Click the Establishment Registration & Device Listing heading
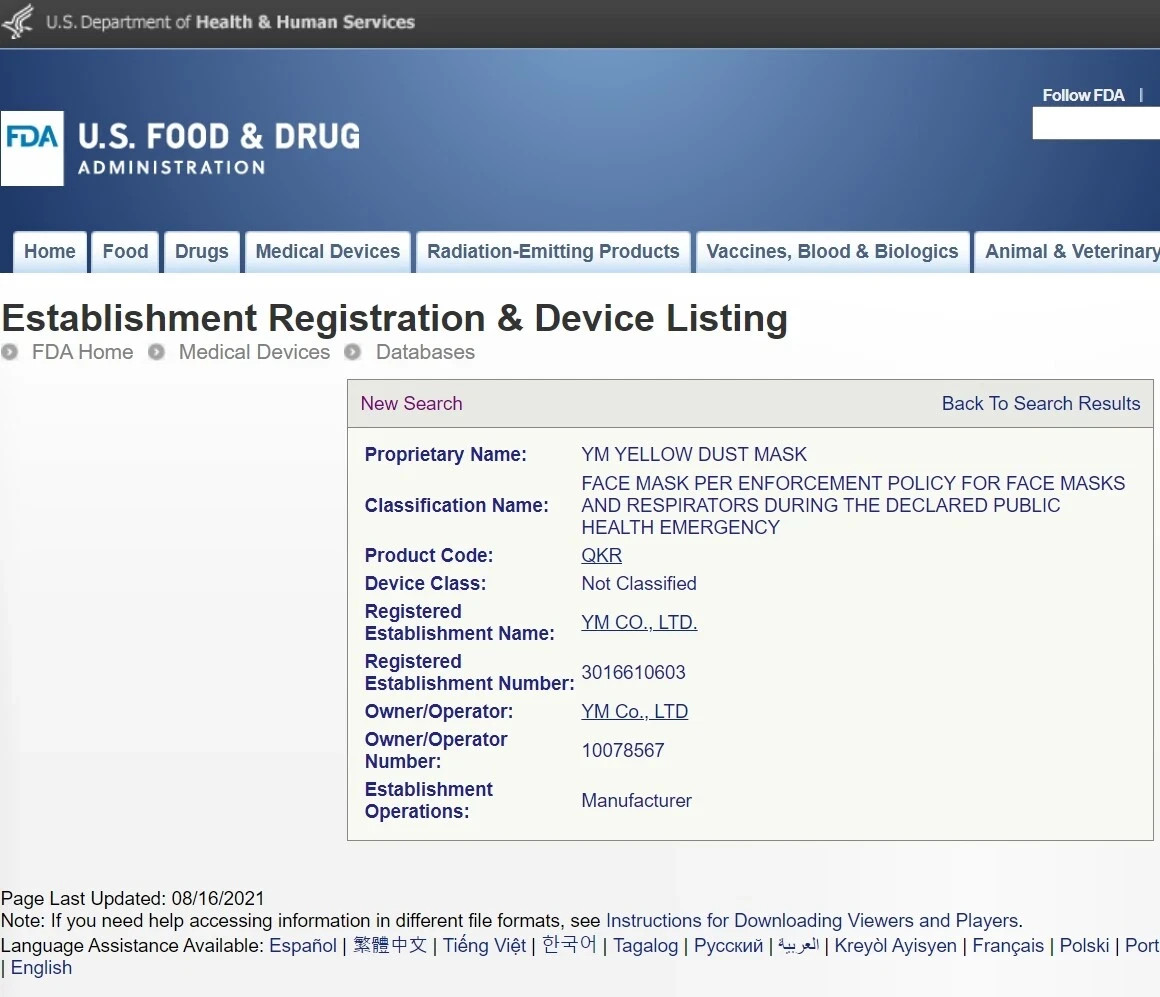 tap(395, 318)
